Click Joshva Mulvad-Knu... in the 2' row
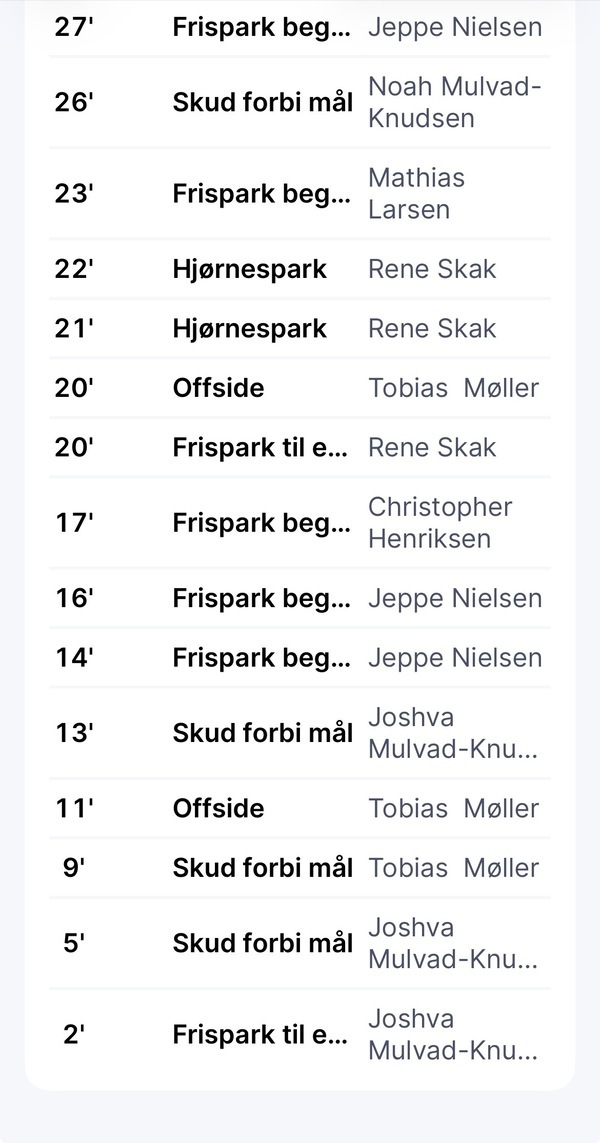 click(x=453, y=1035)
